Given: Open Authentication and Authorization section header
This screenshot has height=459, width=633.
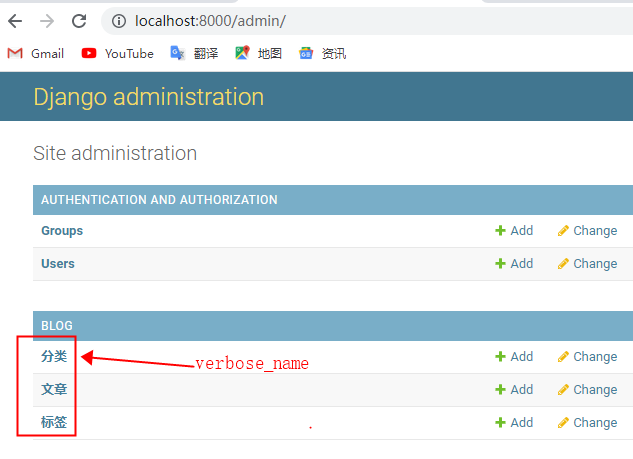Looking at the screenshot, I should point(159,199).
